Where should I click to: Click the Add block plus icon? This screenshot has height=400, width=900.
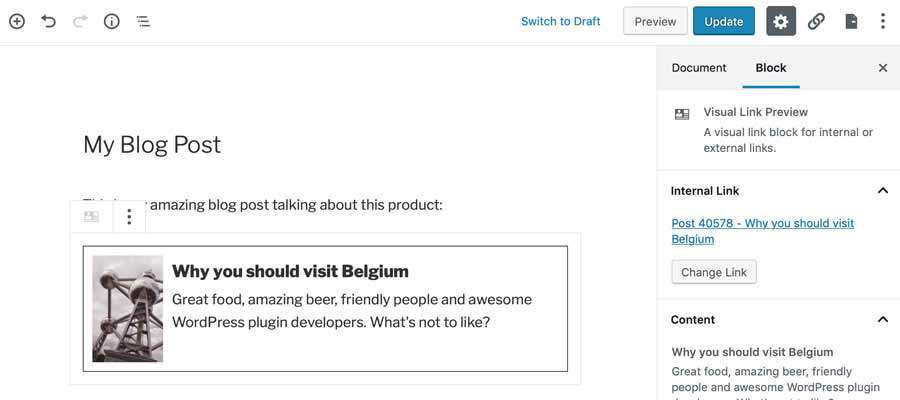click(17, 21)
